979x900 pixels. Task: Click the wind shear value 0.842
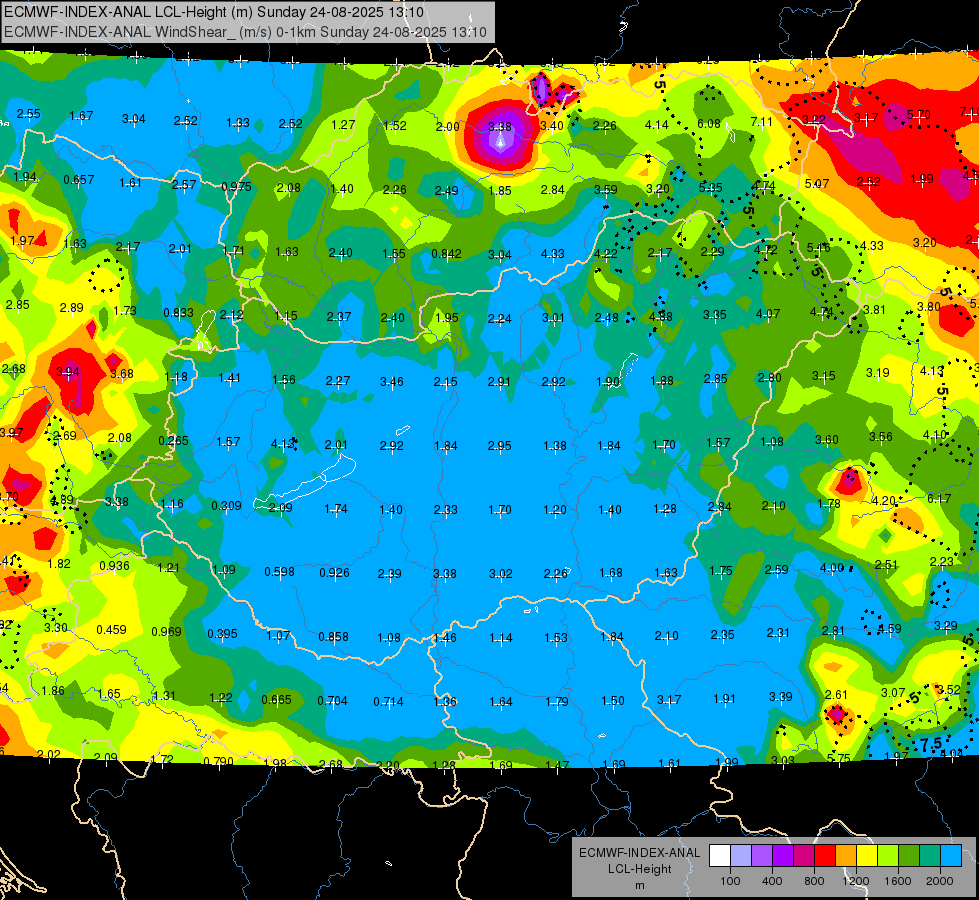click(446, 254)
